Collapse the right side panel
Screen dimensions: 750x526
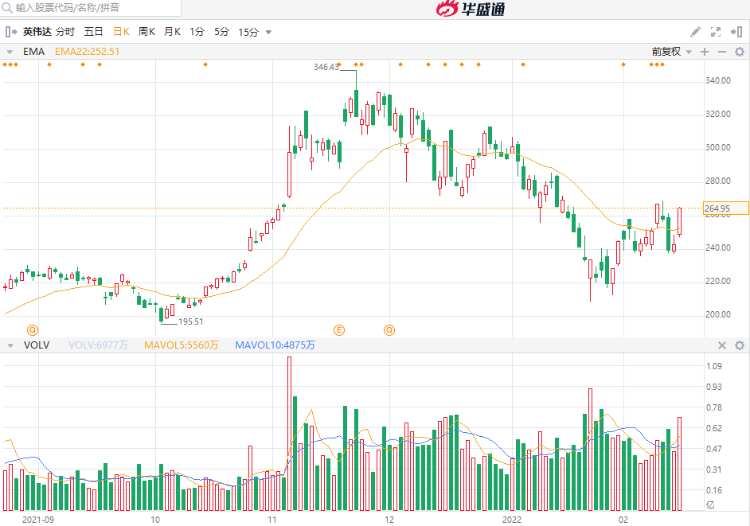click(x=739, y=32)
